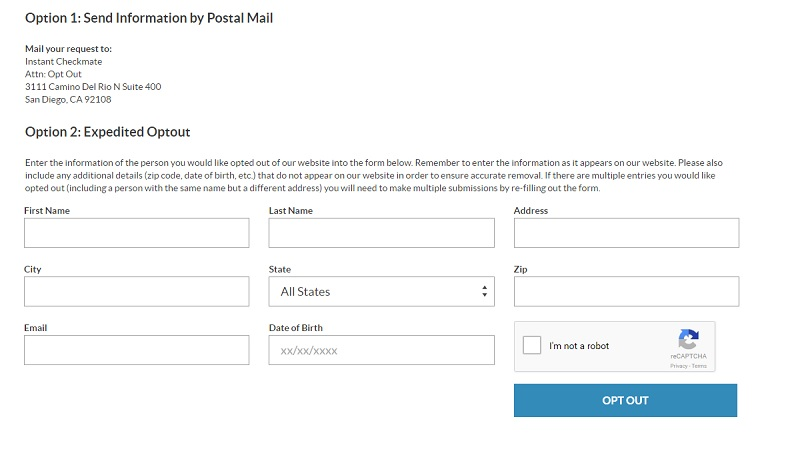Click the State dropdown arrows
Viewport: 800px width, 450px height.
484,291
